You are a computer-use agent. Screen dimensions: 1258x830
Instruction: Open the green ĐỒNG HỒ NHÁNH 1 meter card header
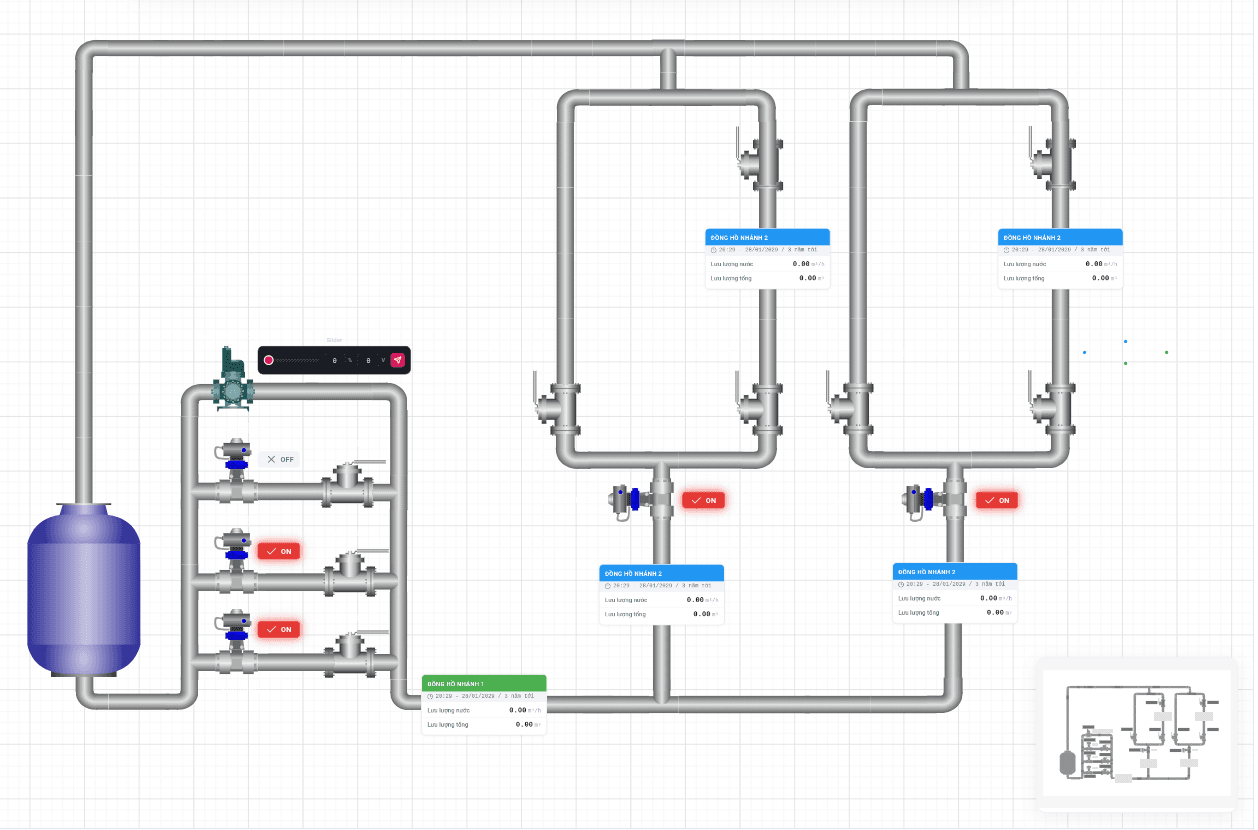coord(484,682)
